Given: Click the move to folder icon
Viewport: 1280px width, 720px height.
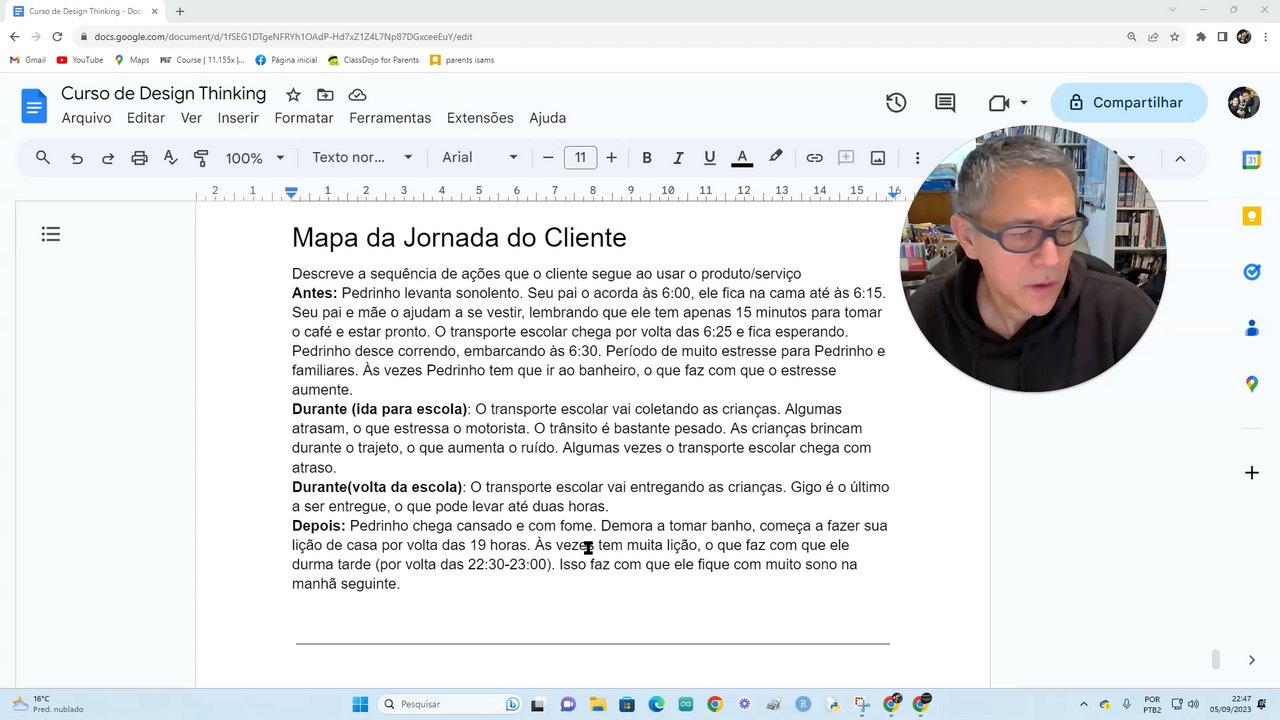Looking at the screenshot, I should pos(325,95).
